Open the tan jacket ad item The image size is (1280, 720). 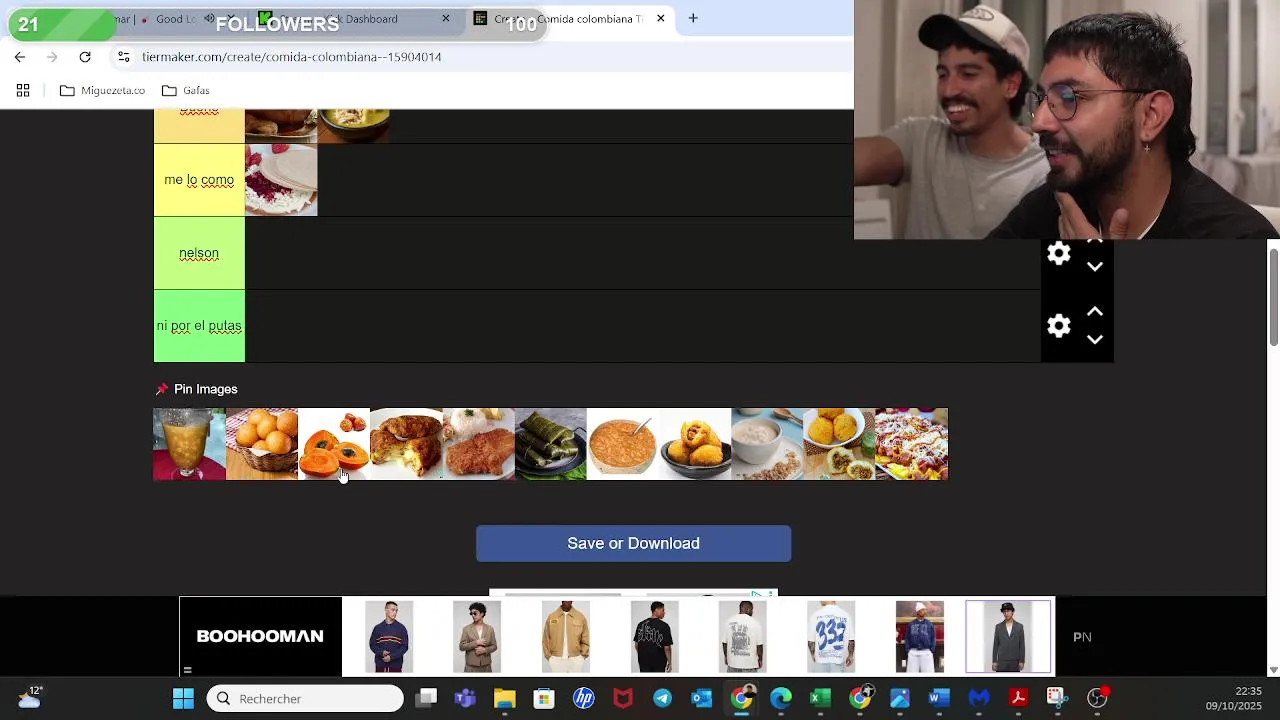(x=566, y=636)
